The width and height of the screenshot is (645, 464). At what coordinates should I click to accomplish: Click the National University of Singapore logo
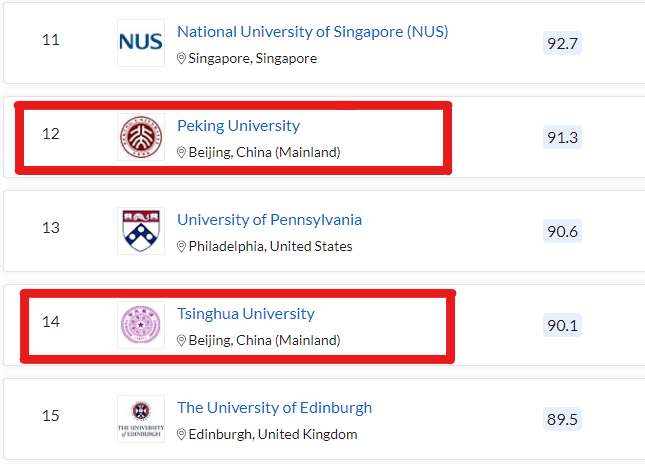(140, 42)
